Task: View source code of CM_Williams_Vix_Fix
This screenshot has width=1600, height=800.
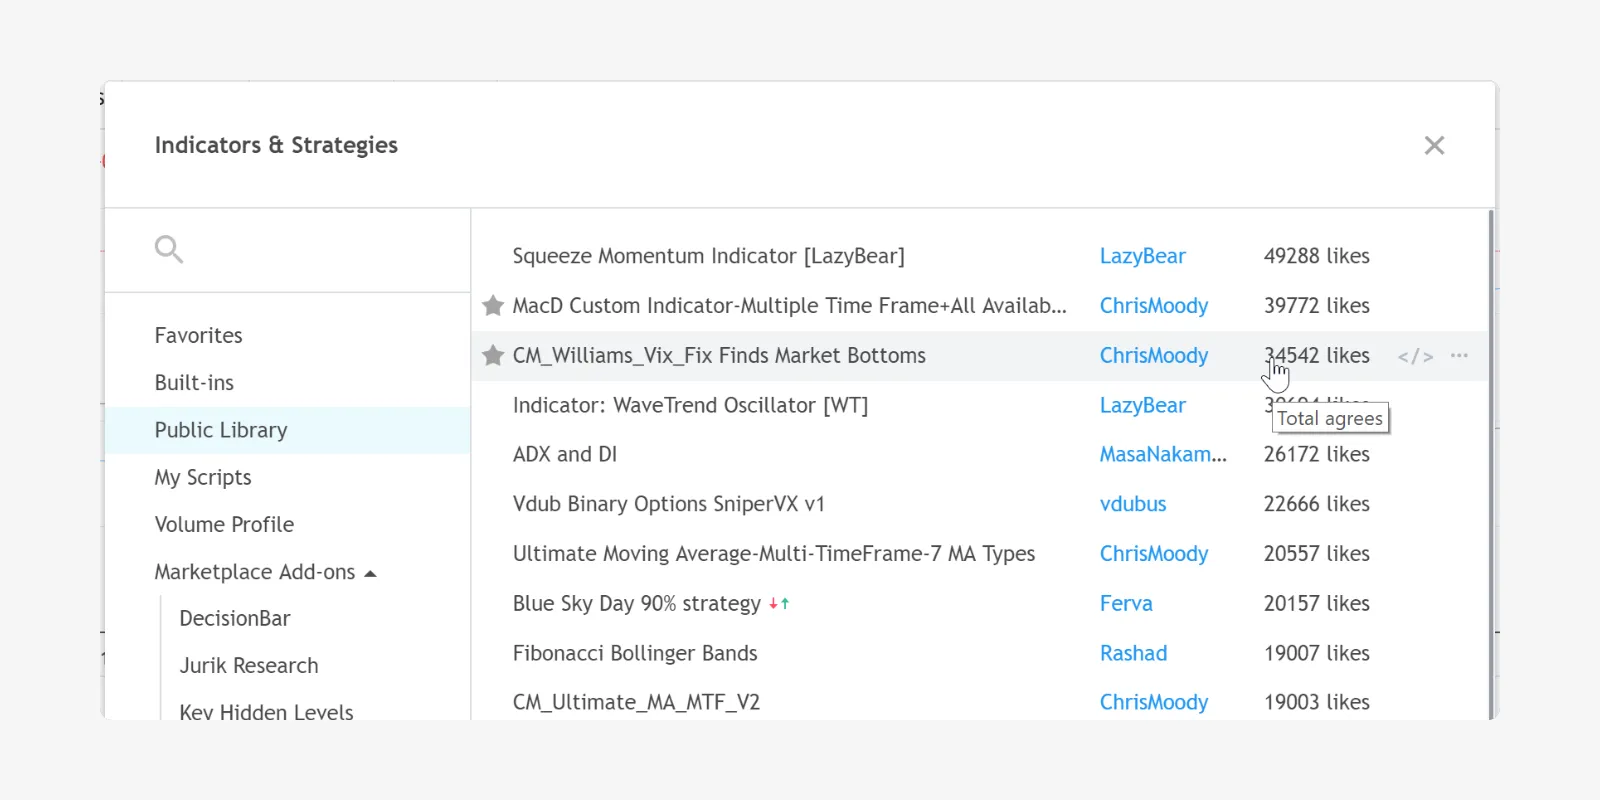Action: click(x=1415, y=357)
